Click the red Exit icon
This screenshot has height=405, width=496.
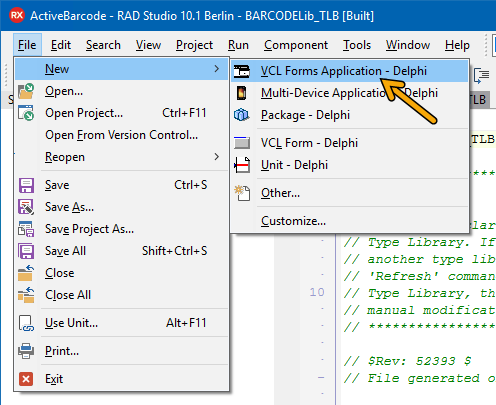click(26, 379)
